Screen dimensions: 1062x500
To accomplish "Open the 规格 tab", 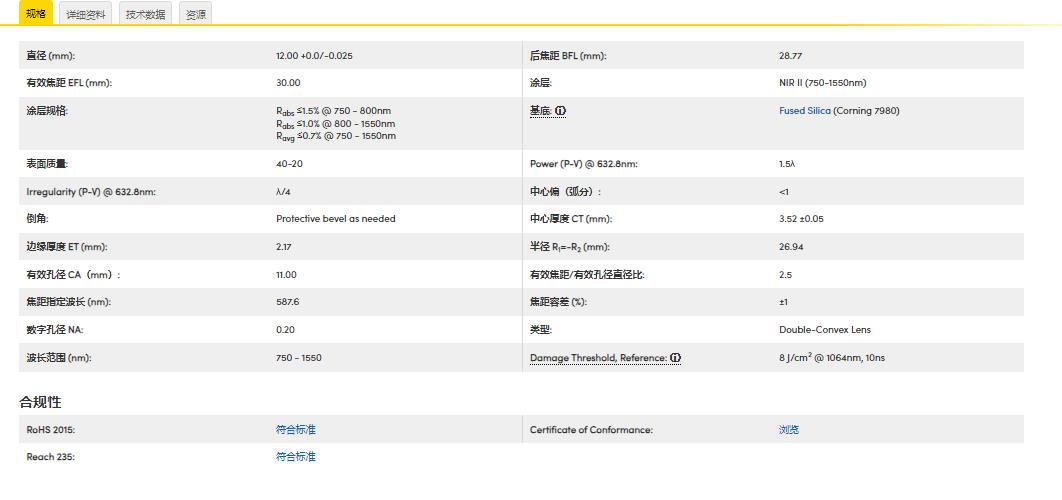I will coord(36,14).
